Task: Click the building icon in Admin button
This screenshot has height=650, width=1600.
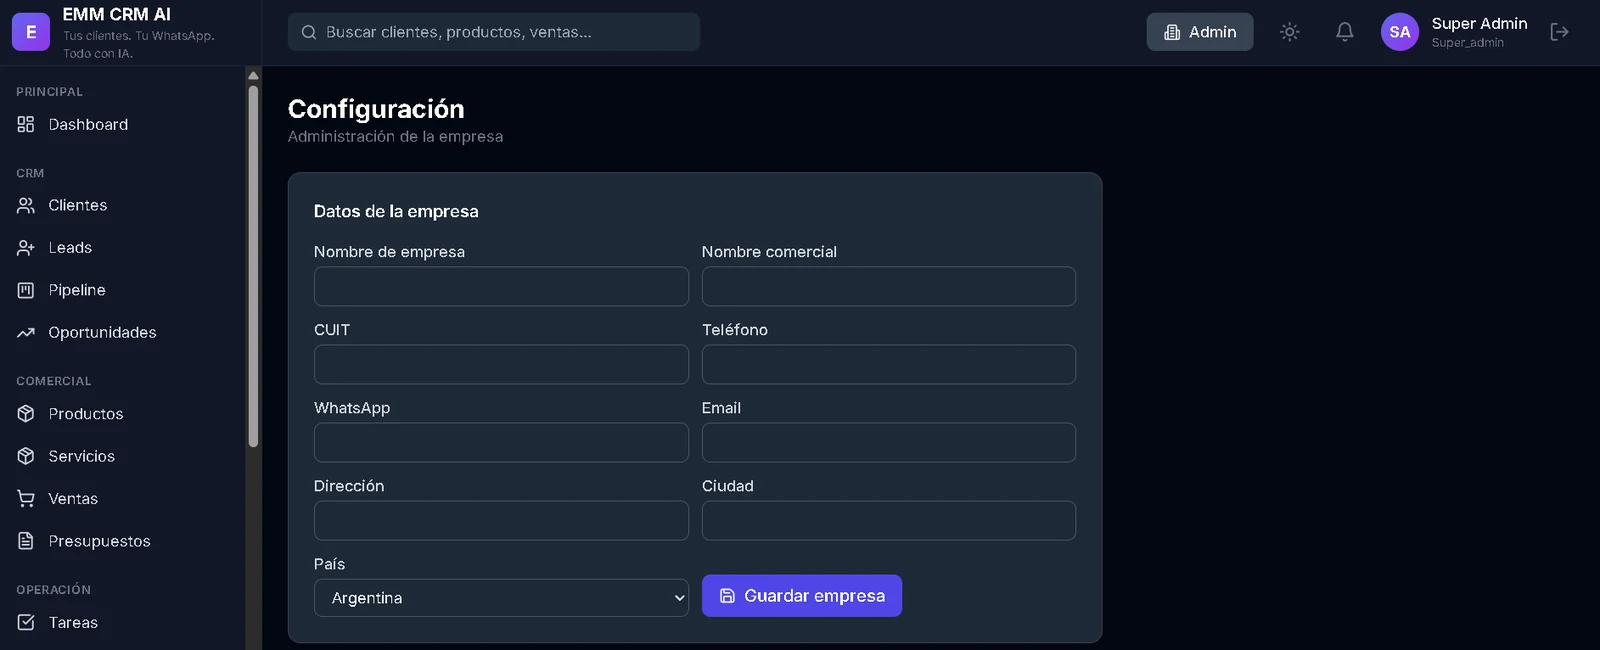Action: coord(1172,32)
